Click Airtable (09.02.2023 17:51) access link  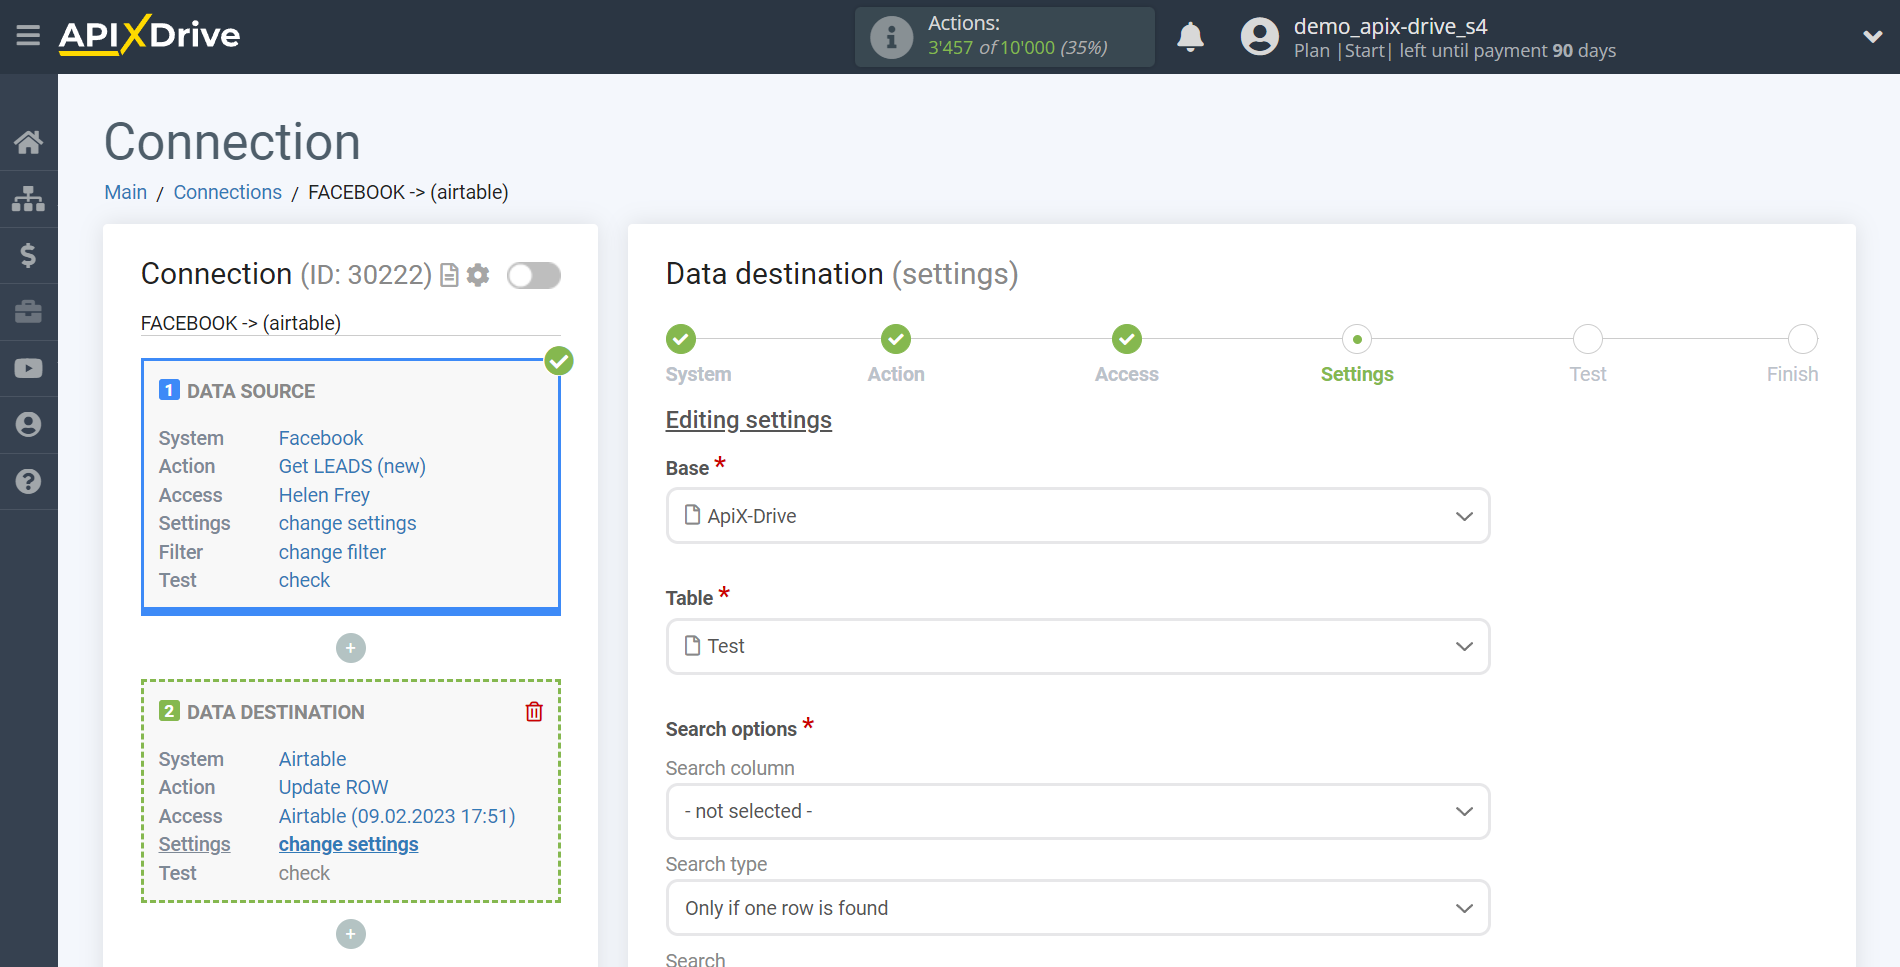(x=397, y=816)
